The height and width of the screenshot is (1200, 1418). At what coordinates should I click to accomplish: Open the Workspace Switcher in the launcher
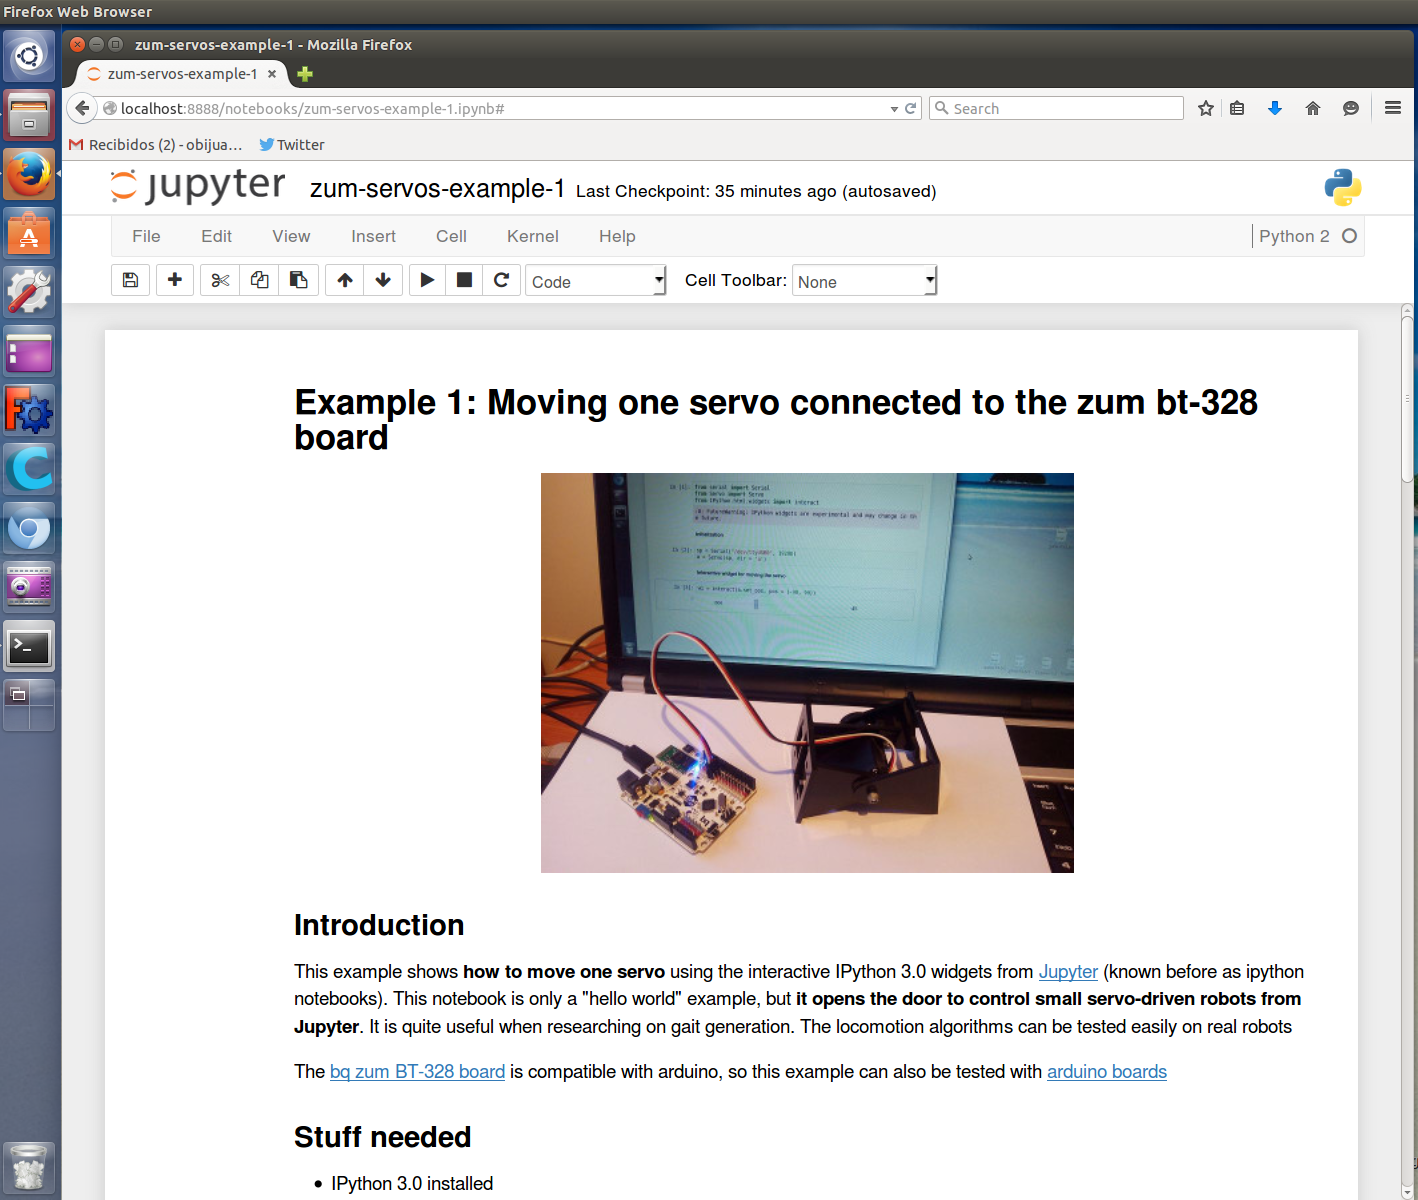29,706
